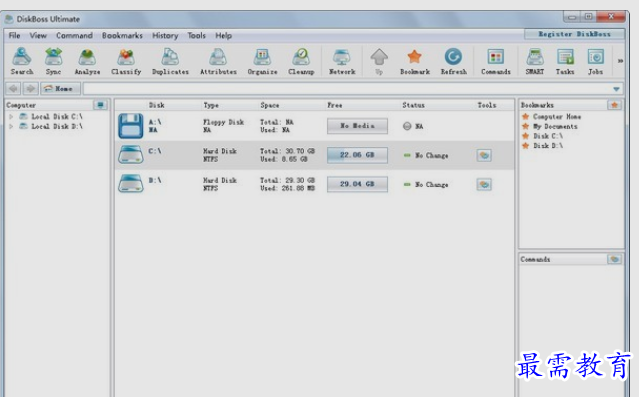The width and height of the screenshot is (639, 397).
Task: Open the My Documents bookmark
Action: coord(555,126)
